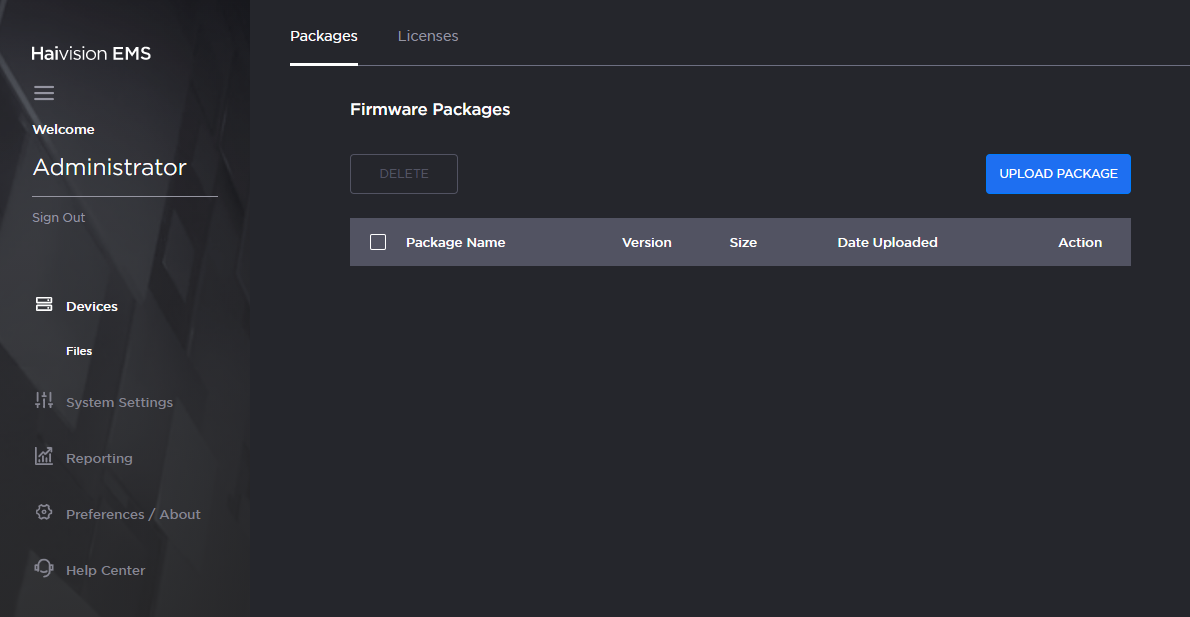Click the Administrator username
1190x617 pixels.
click(x=109, y=167)
